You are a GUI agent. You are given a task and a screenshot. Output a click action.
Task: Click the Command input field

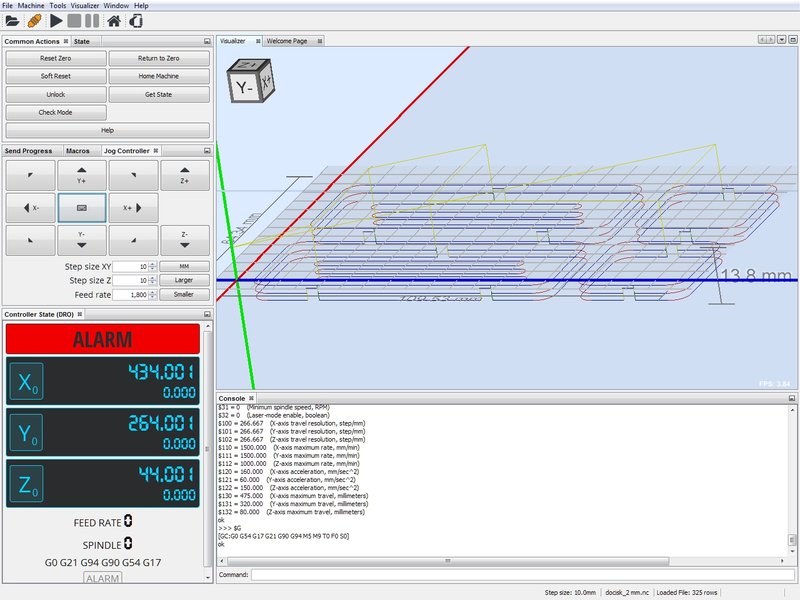click(x=522, y=574)
